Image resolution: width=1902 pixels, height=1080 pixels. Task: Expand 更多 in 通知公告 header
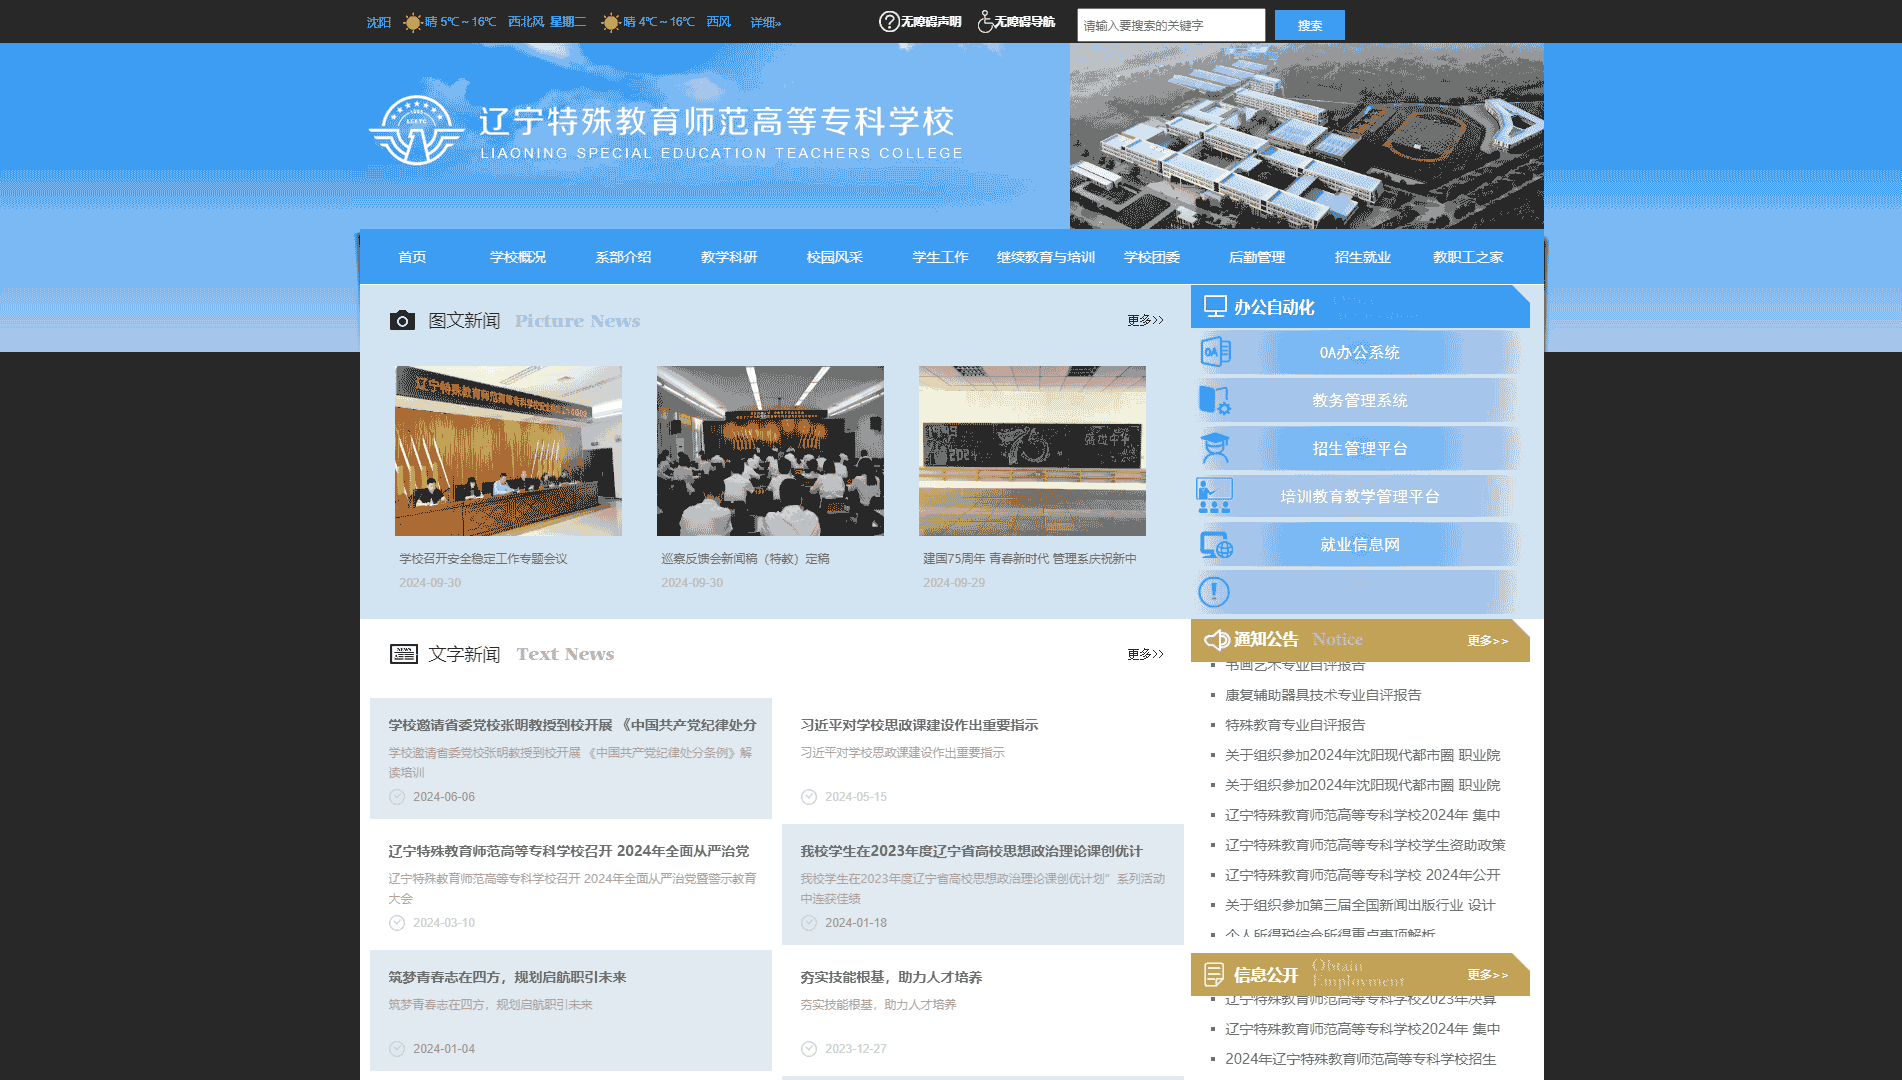[x=1488, y=641]
